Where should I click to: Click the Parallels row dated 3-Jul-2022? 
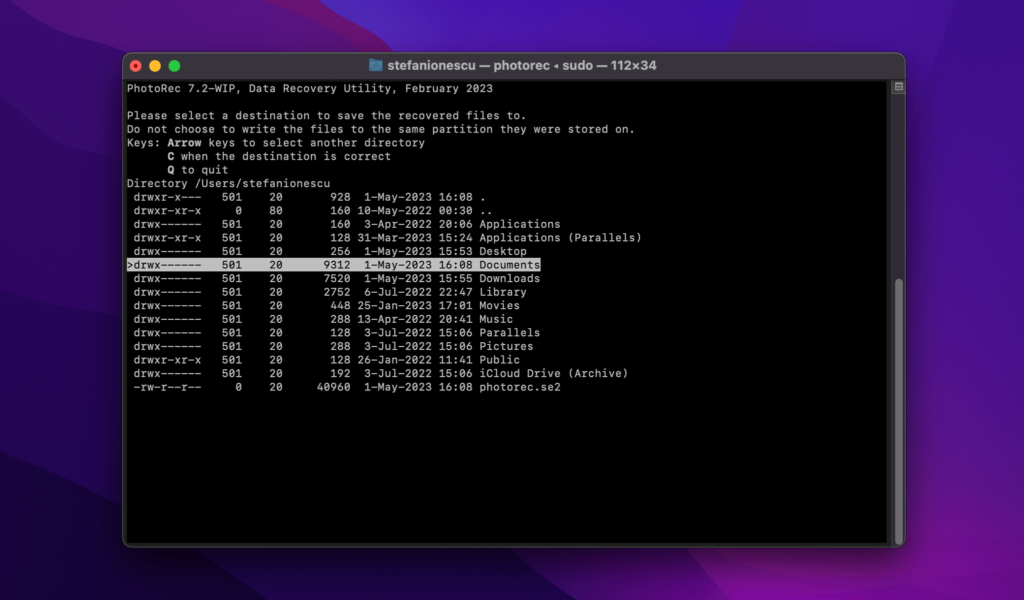click(337, 333)
